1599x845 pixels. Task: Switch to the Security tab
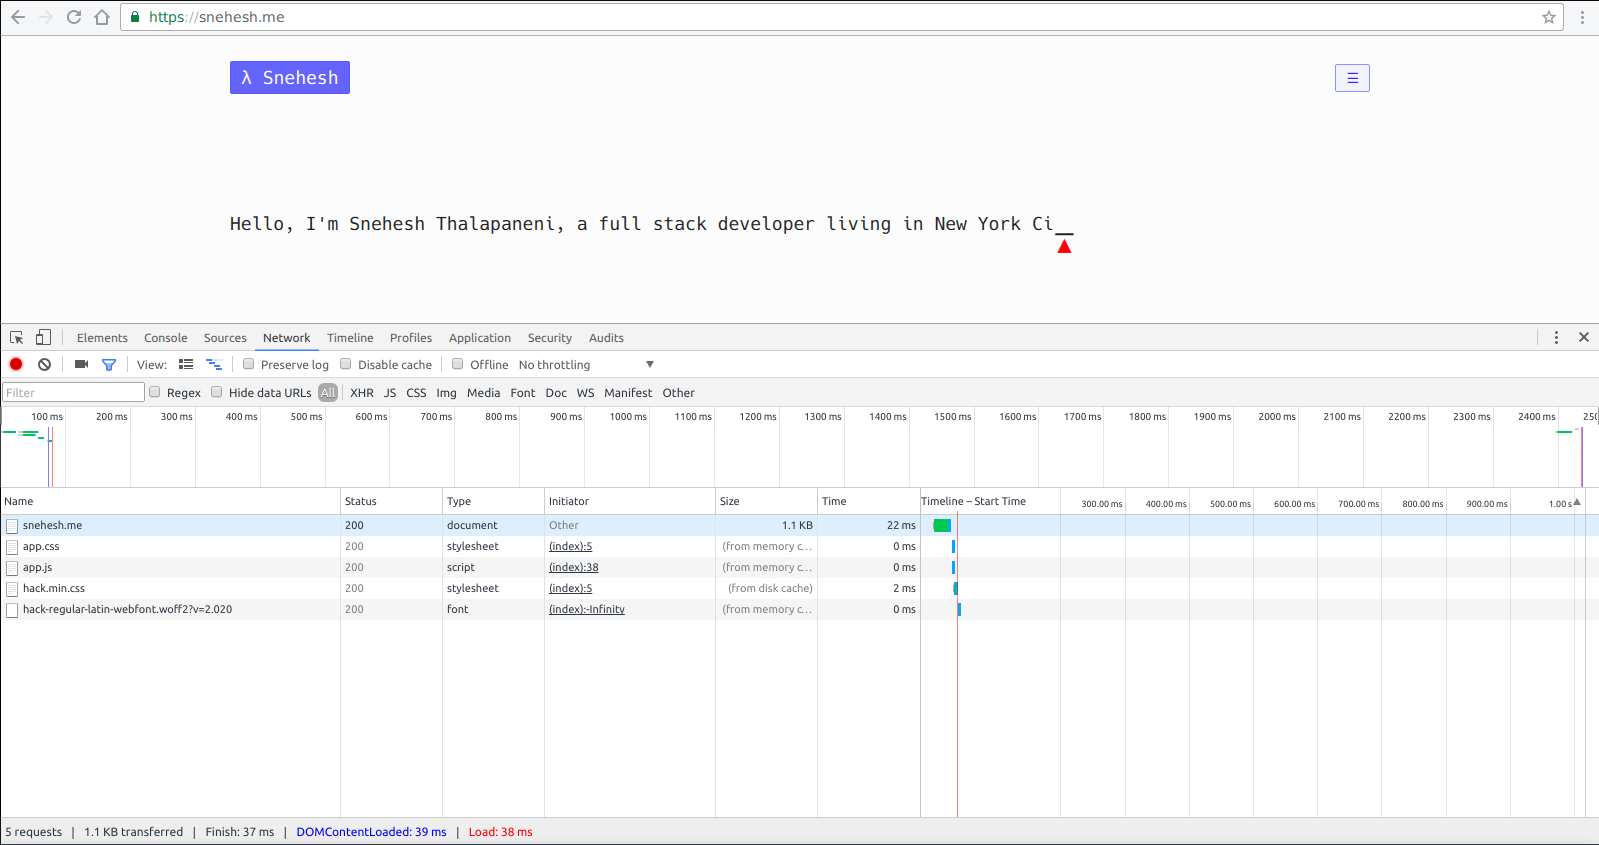click(550, 338)
